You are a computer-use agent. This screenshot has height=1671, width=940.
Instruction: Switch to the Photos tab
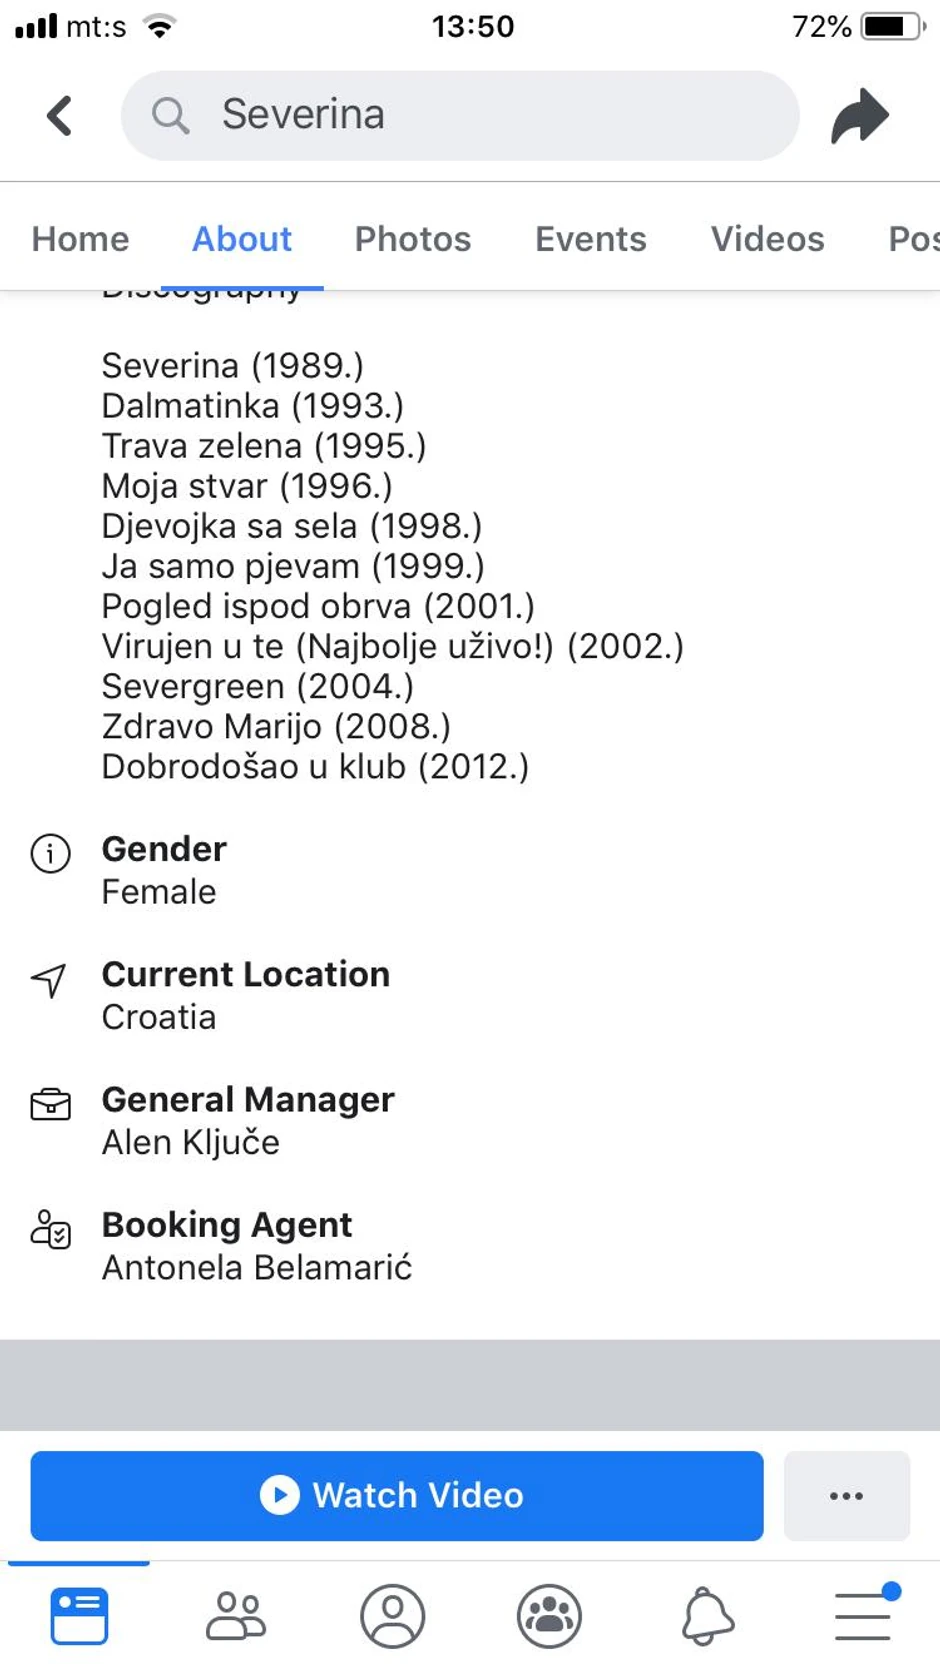point(412,239)
